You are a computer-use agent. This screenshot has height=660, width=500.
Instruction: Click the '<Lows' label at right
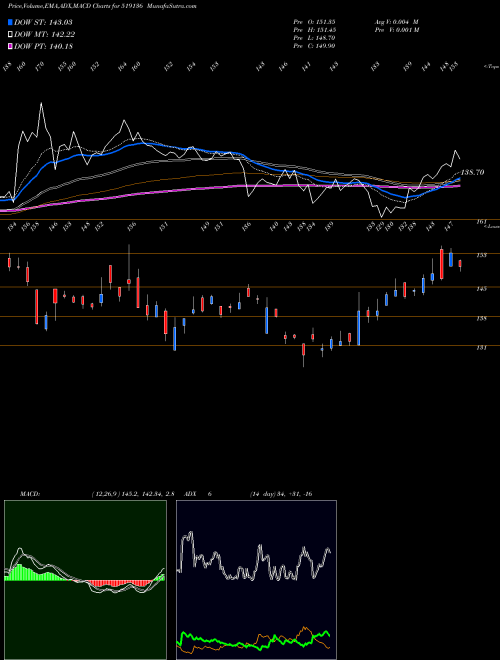pyautogui.click(x=492, y=226)
